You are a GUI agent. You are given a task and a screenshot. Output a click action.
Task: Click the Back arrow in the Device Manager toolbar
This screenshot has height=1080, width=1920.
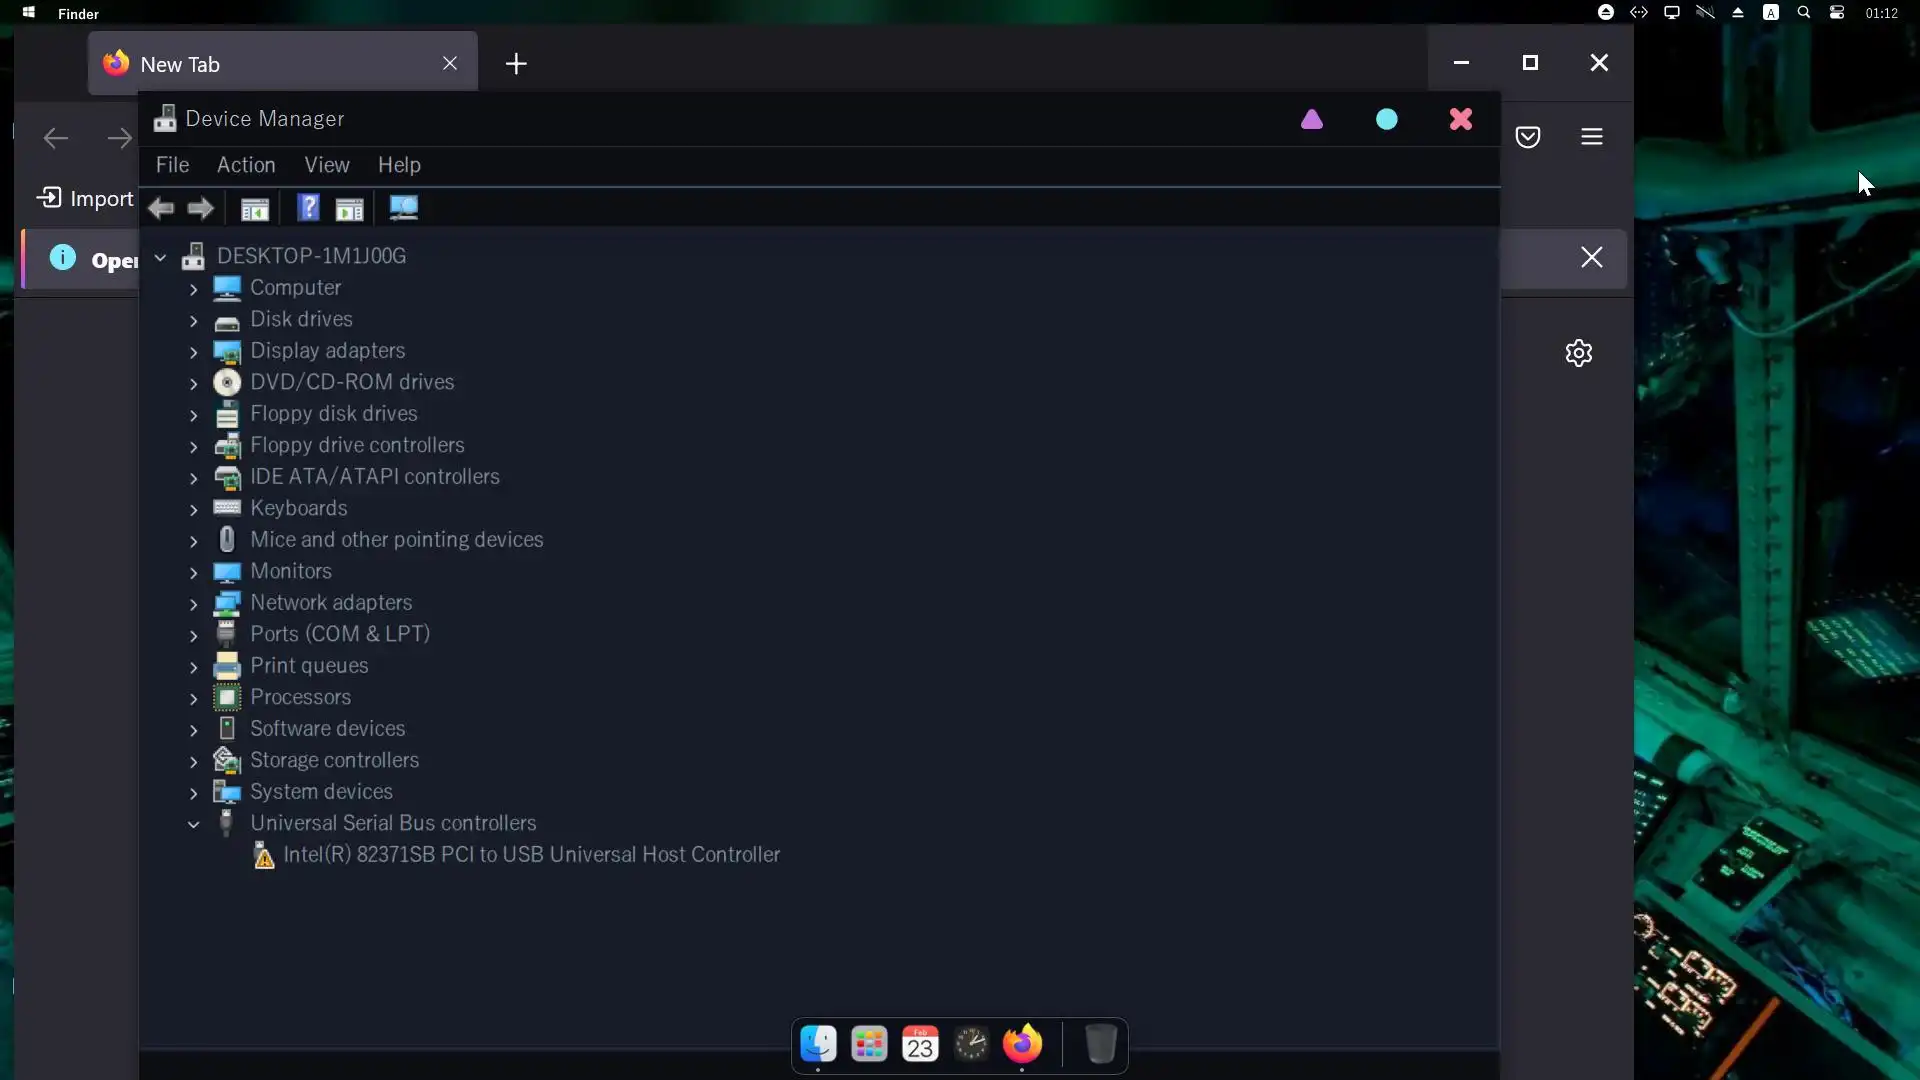[161, 208]
